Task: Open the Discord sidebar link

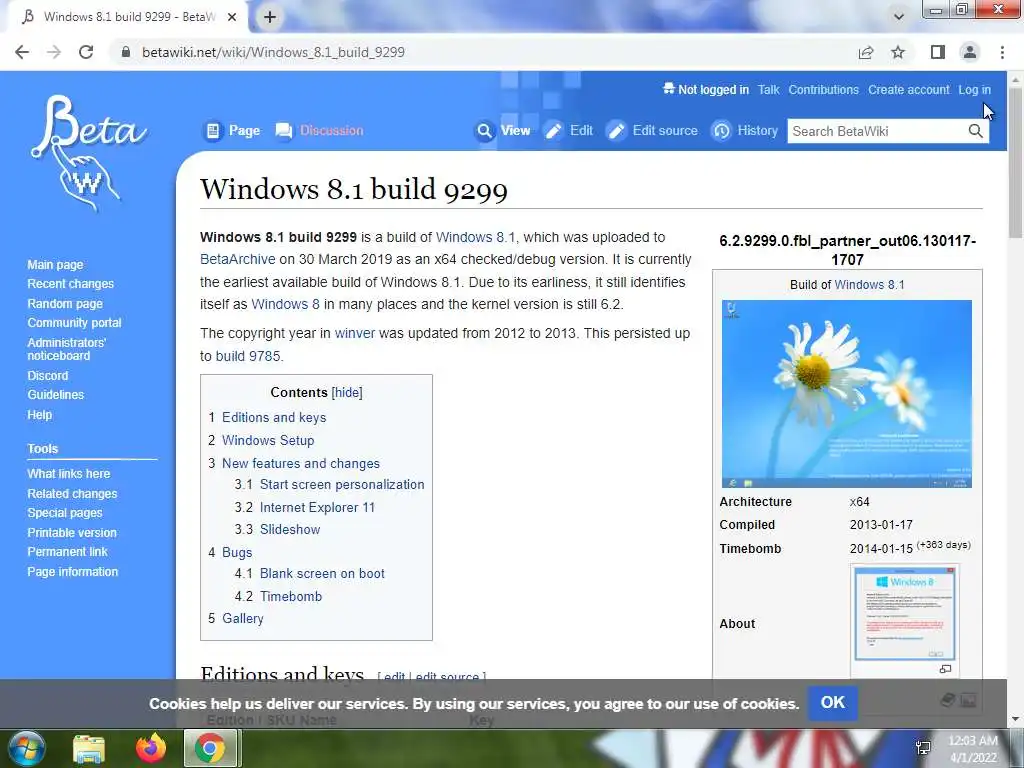Action: coord(48,376)
